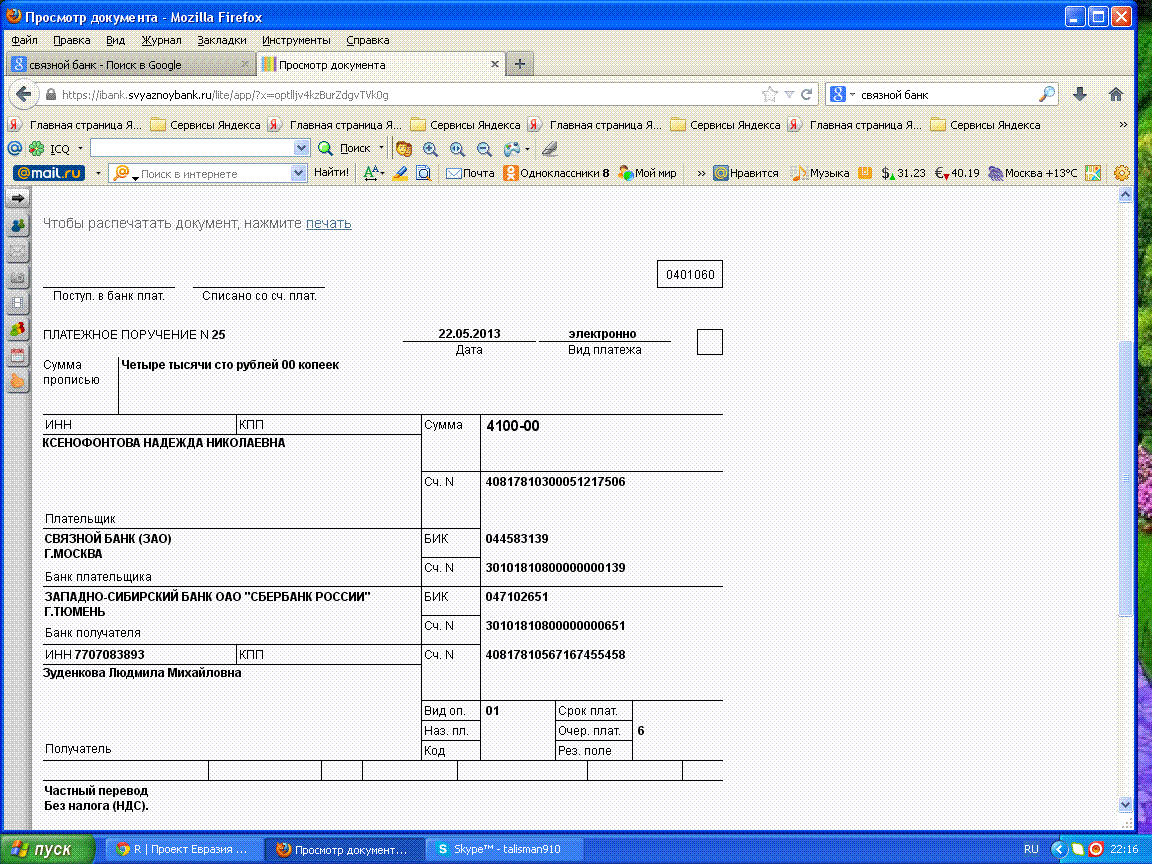The height and width of the screenshot is (864, 1152).
Task: Open the Инструменты menu
Action: click(x=296, y=40)
